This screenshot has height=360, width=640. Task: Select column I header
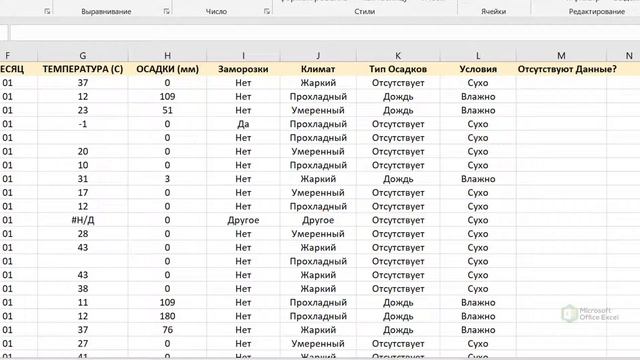(x=243, y=56)
